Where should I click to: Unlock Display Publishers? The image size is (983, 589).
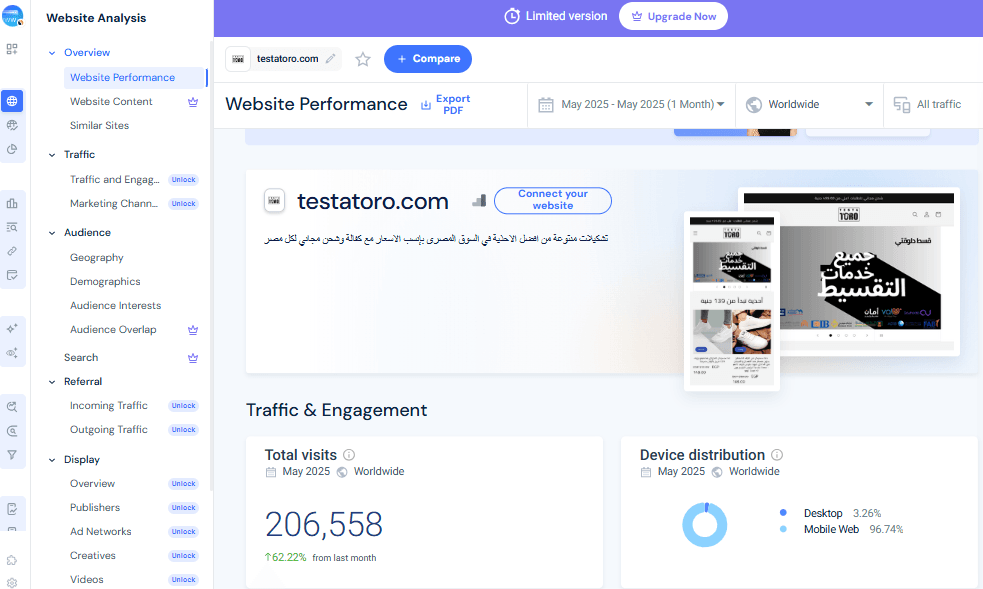pyautogui.click(x=184, y=508)
